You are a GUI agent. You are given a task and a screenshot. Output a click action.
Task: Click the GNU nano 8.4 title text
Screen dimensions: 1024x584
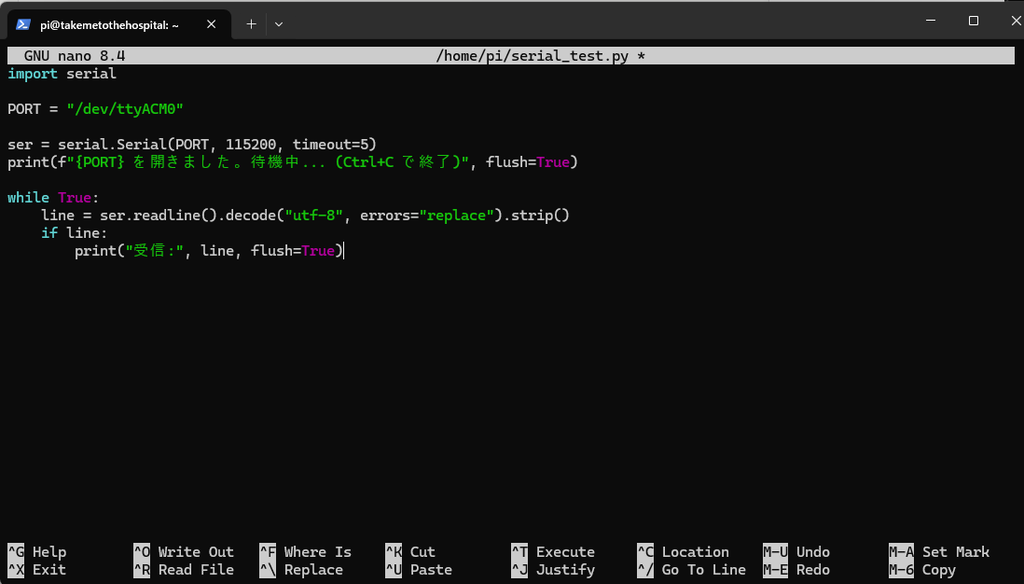(x=74, y=56)
